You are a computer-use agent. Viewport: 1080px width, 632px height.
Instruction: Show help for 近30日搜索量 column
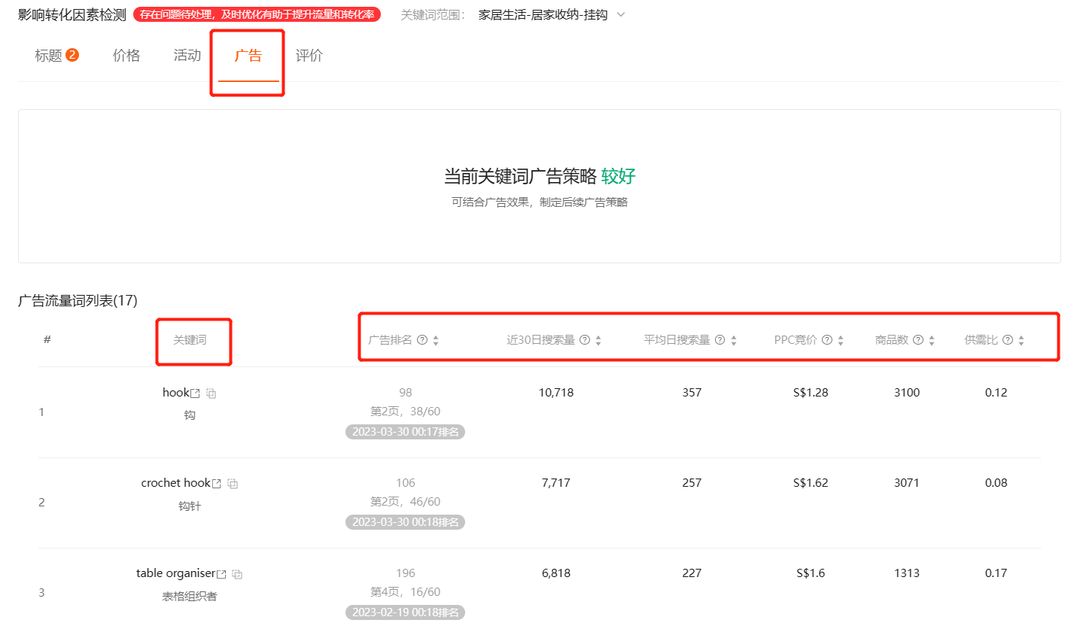click(585, 339)
